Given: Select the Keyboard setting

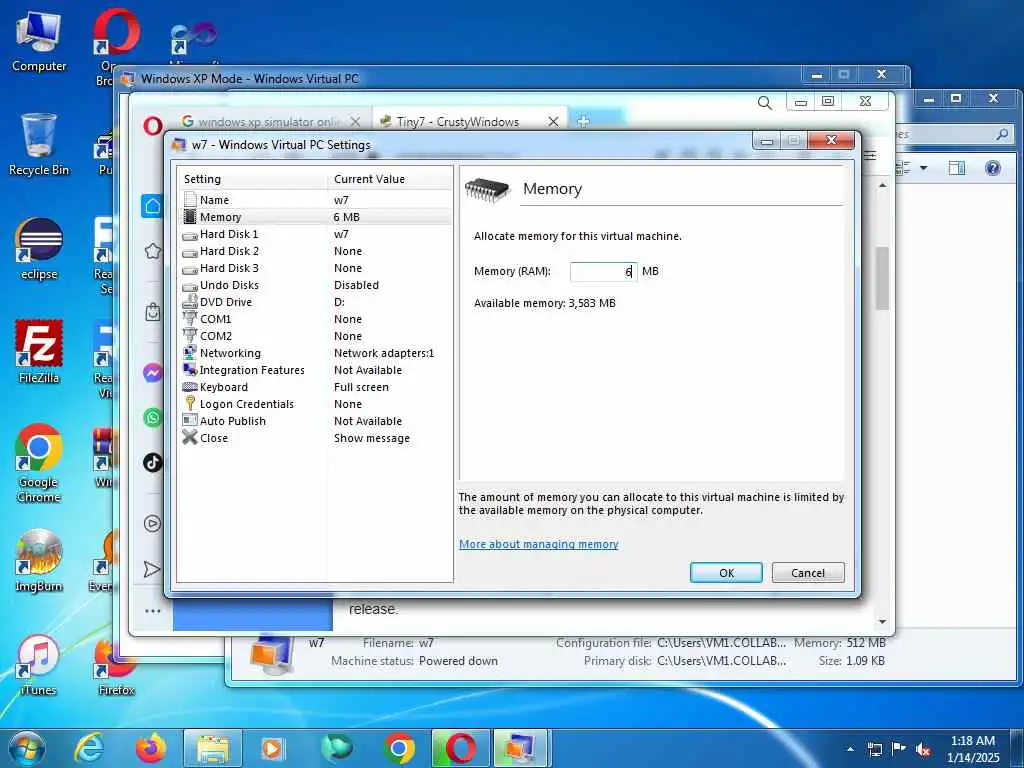Looking at the screenshot, I should [x=315, y=387].
